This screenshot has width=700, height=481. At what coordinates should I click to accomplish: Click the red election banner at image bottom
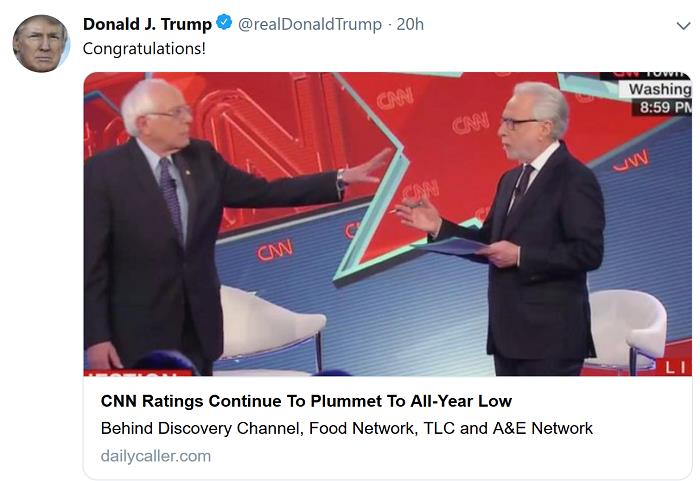click(136, 373)
